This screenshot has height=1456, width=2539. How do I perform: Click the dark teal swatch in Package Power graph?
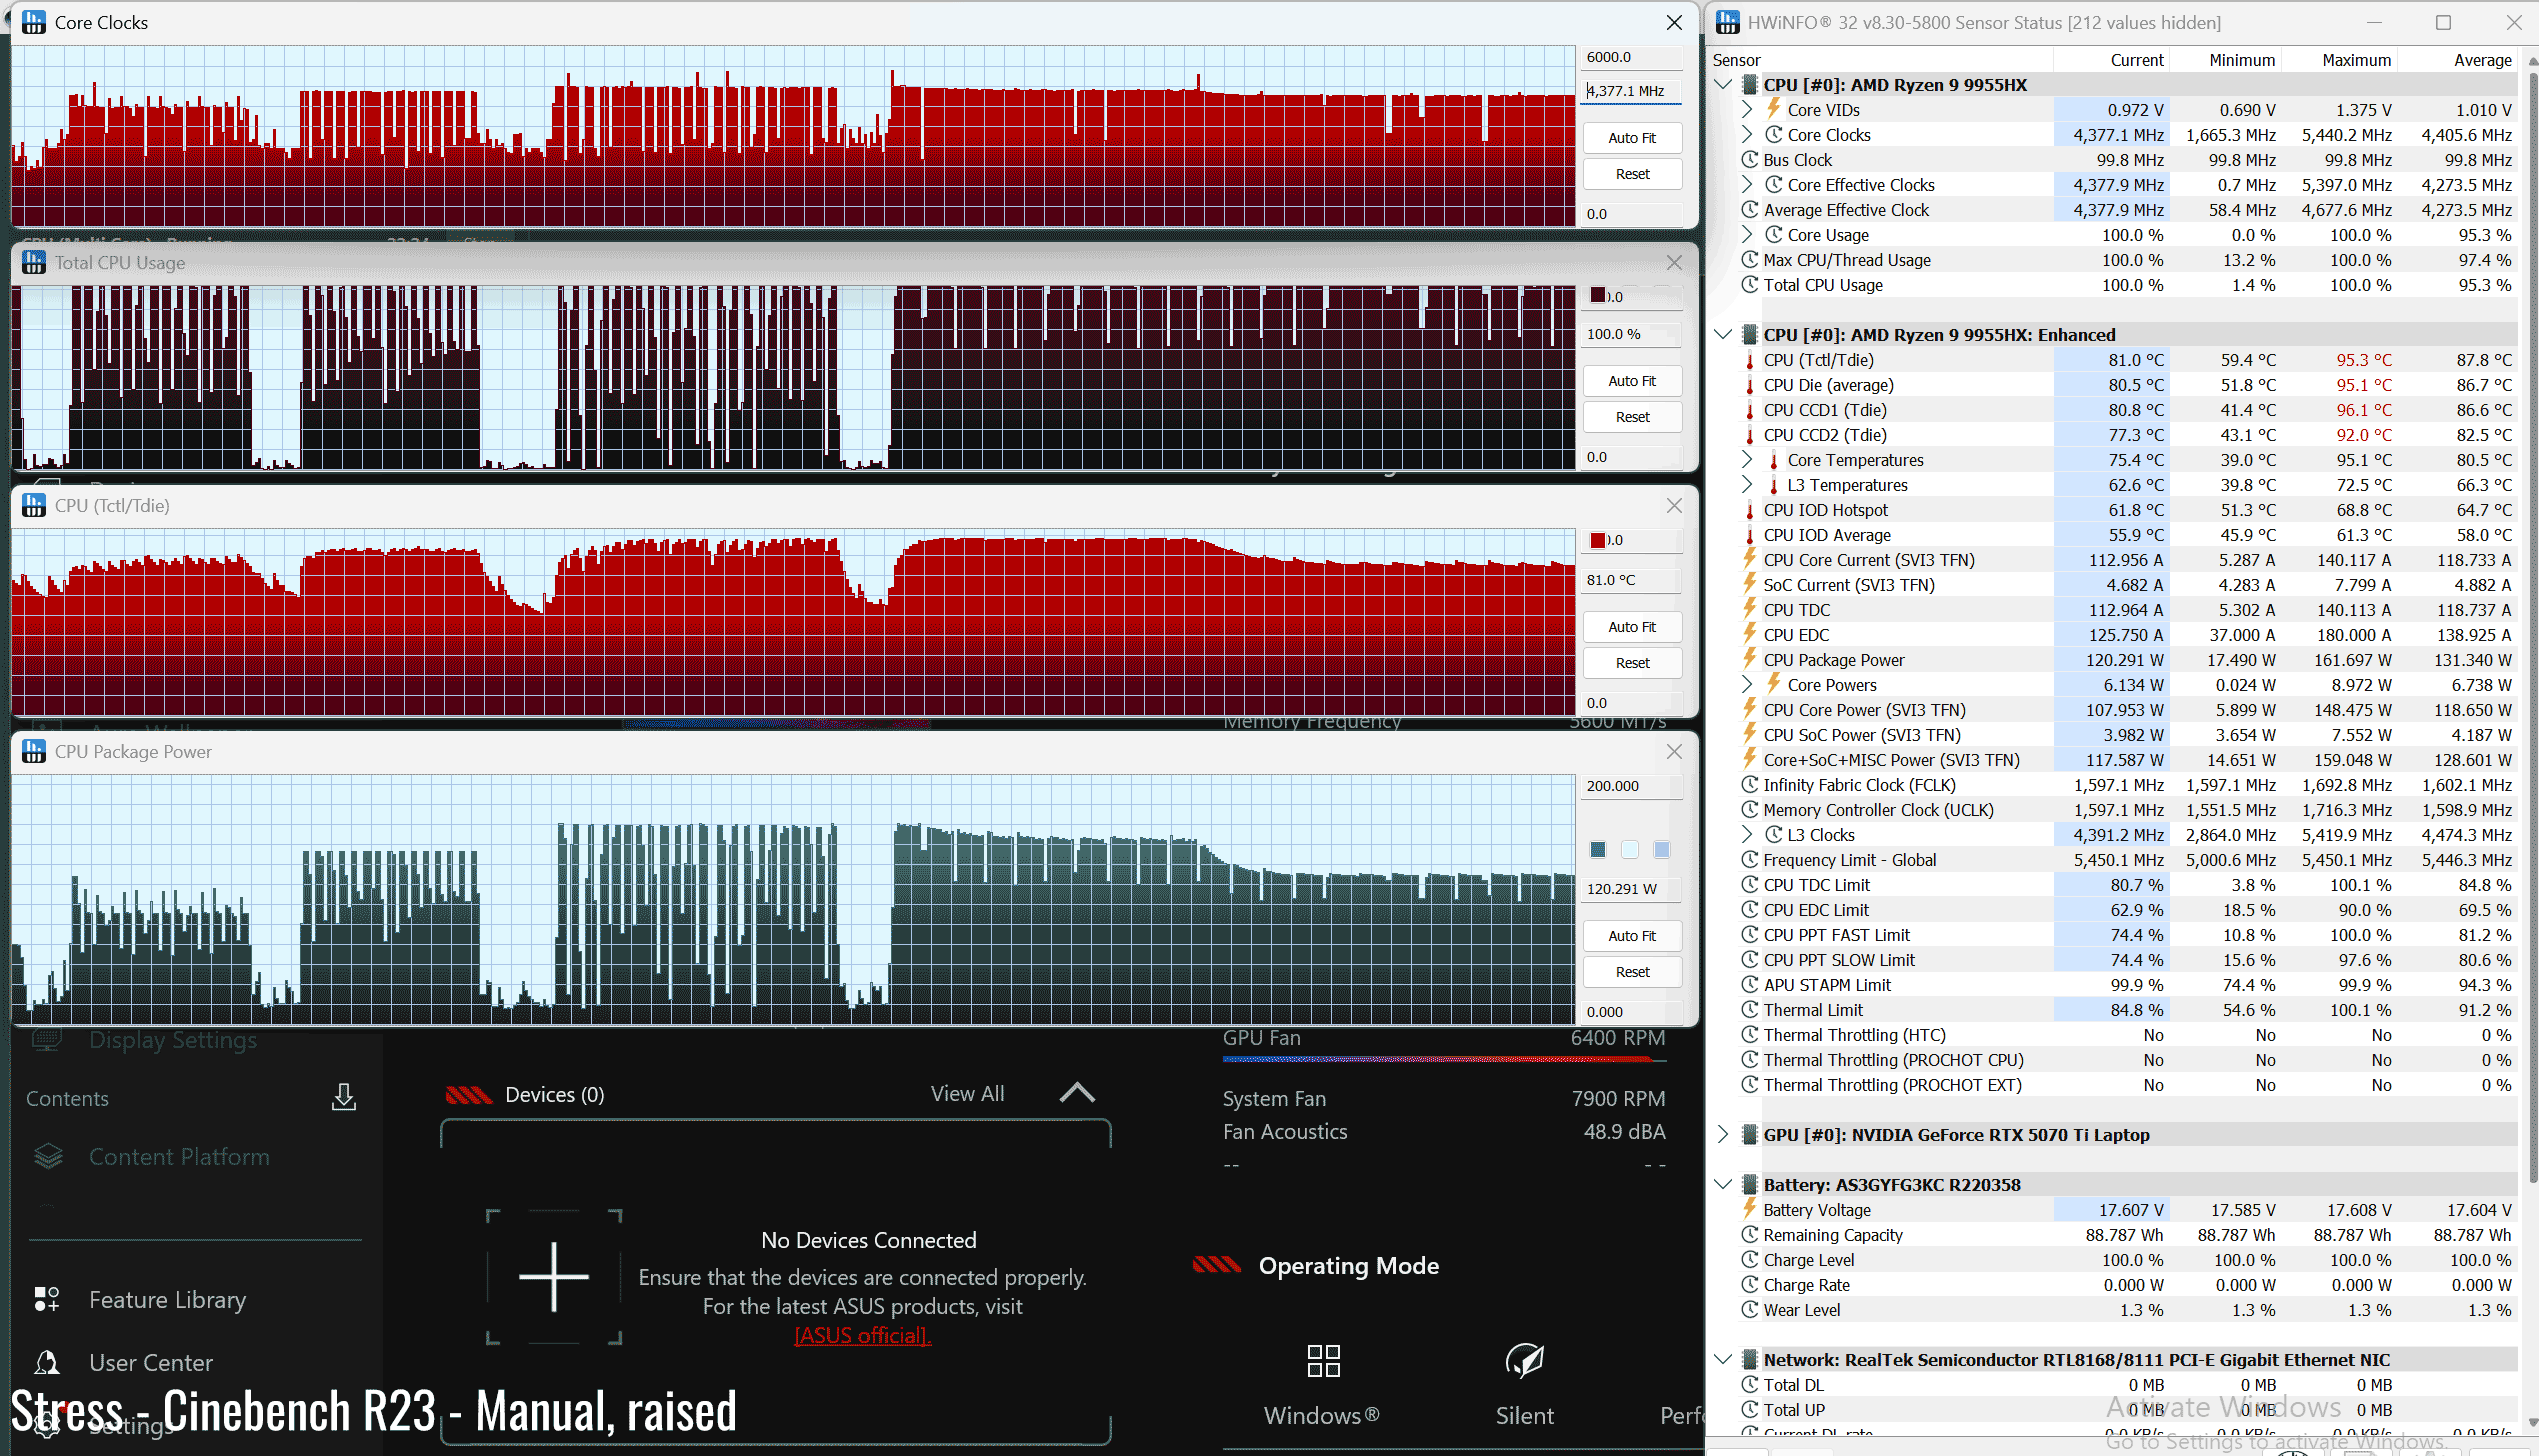(1598, 850)
